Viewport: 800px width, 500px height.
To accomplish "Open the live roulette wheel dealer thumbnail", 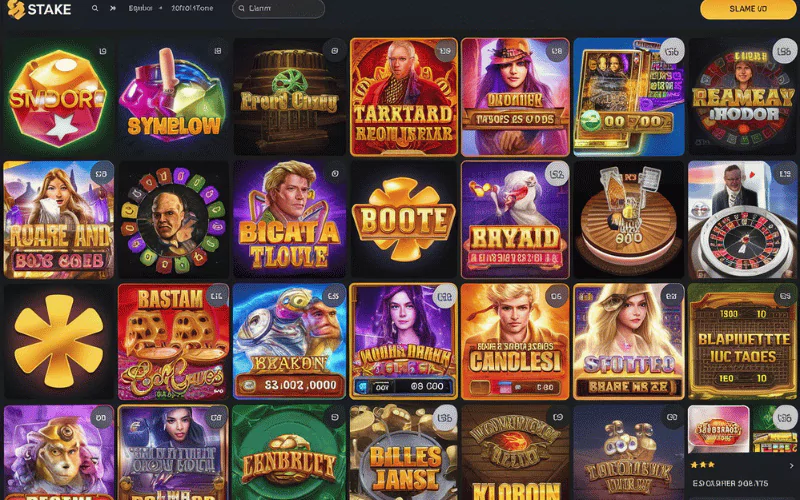I will pyautogui.click(x=742, y=219).
